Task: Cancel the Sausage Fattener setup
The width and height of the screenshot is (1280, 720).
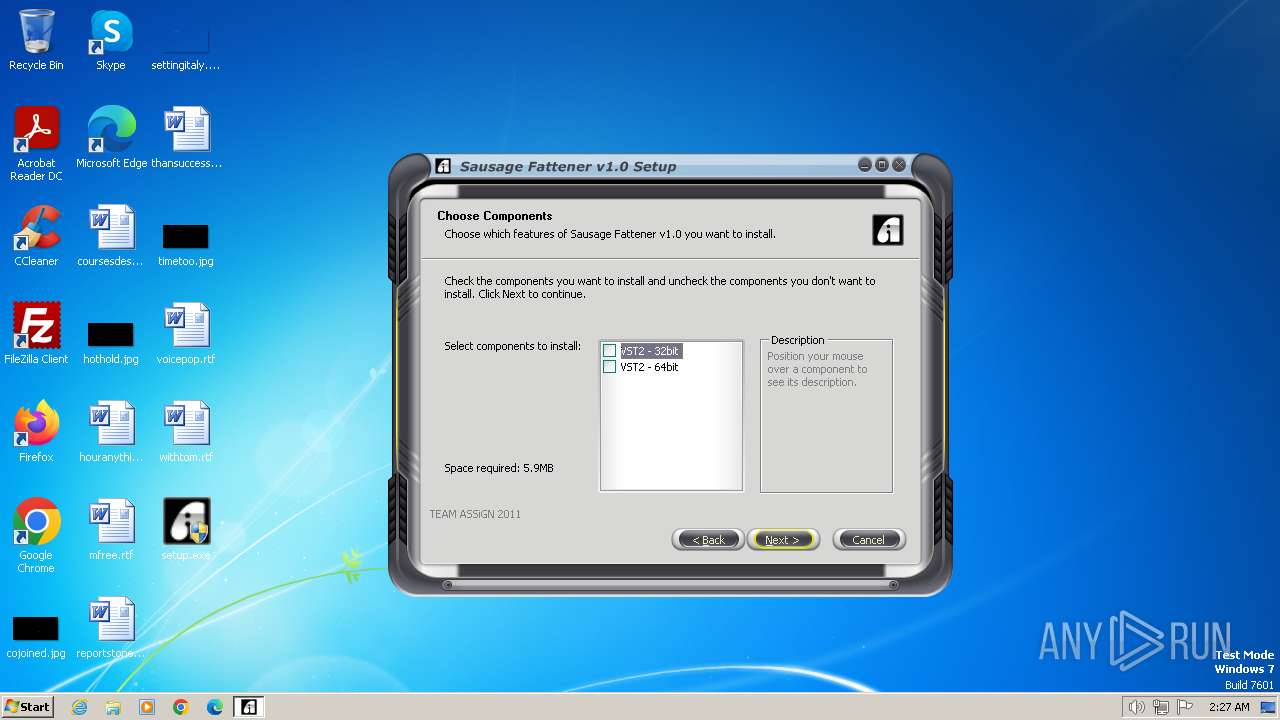Action: point(868,540)
